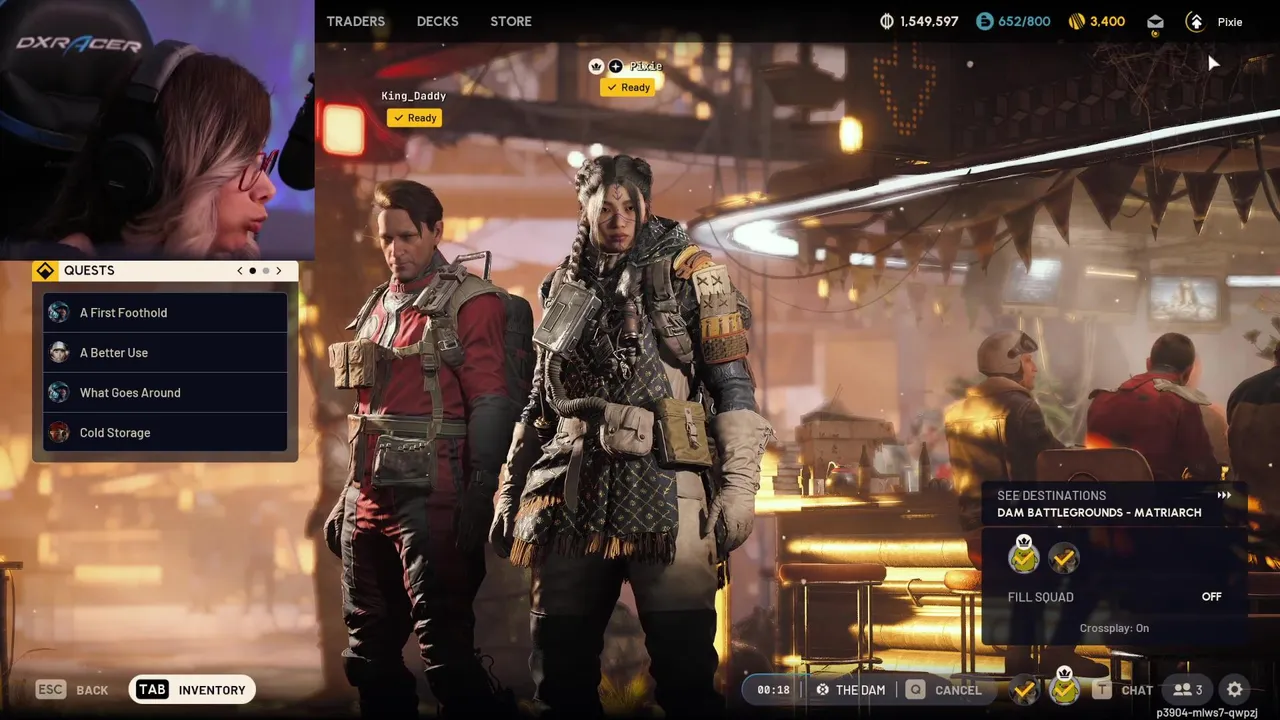Click the 00:18 matchmaking timer
Image resolution: width=1280 pixels, height=720 pixels.
click(x=773, y=690)
